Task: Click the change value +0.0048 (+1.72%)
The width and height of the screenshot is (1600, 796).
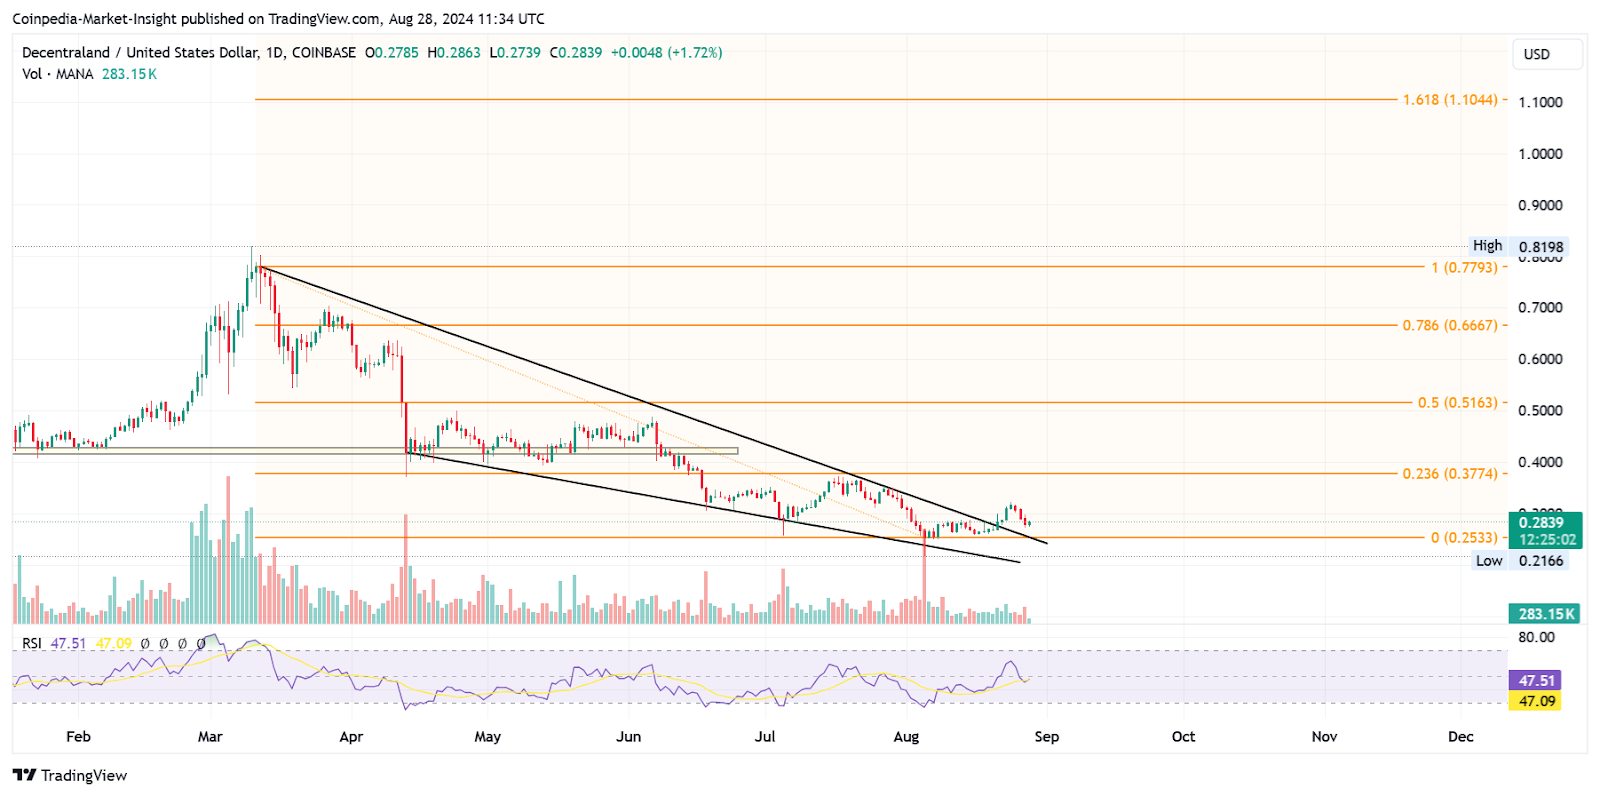Action: 666,53
